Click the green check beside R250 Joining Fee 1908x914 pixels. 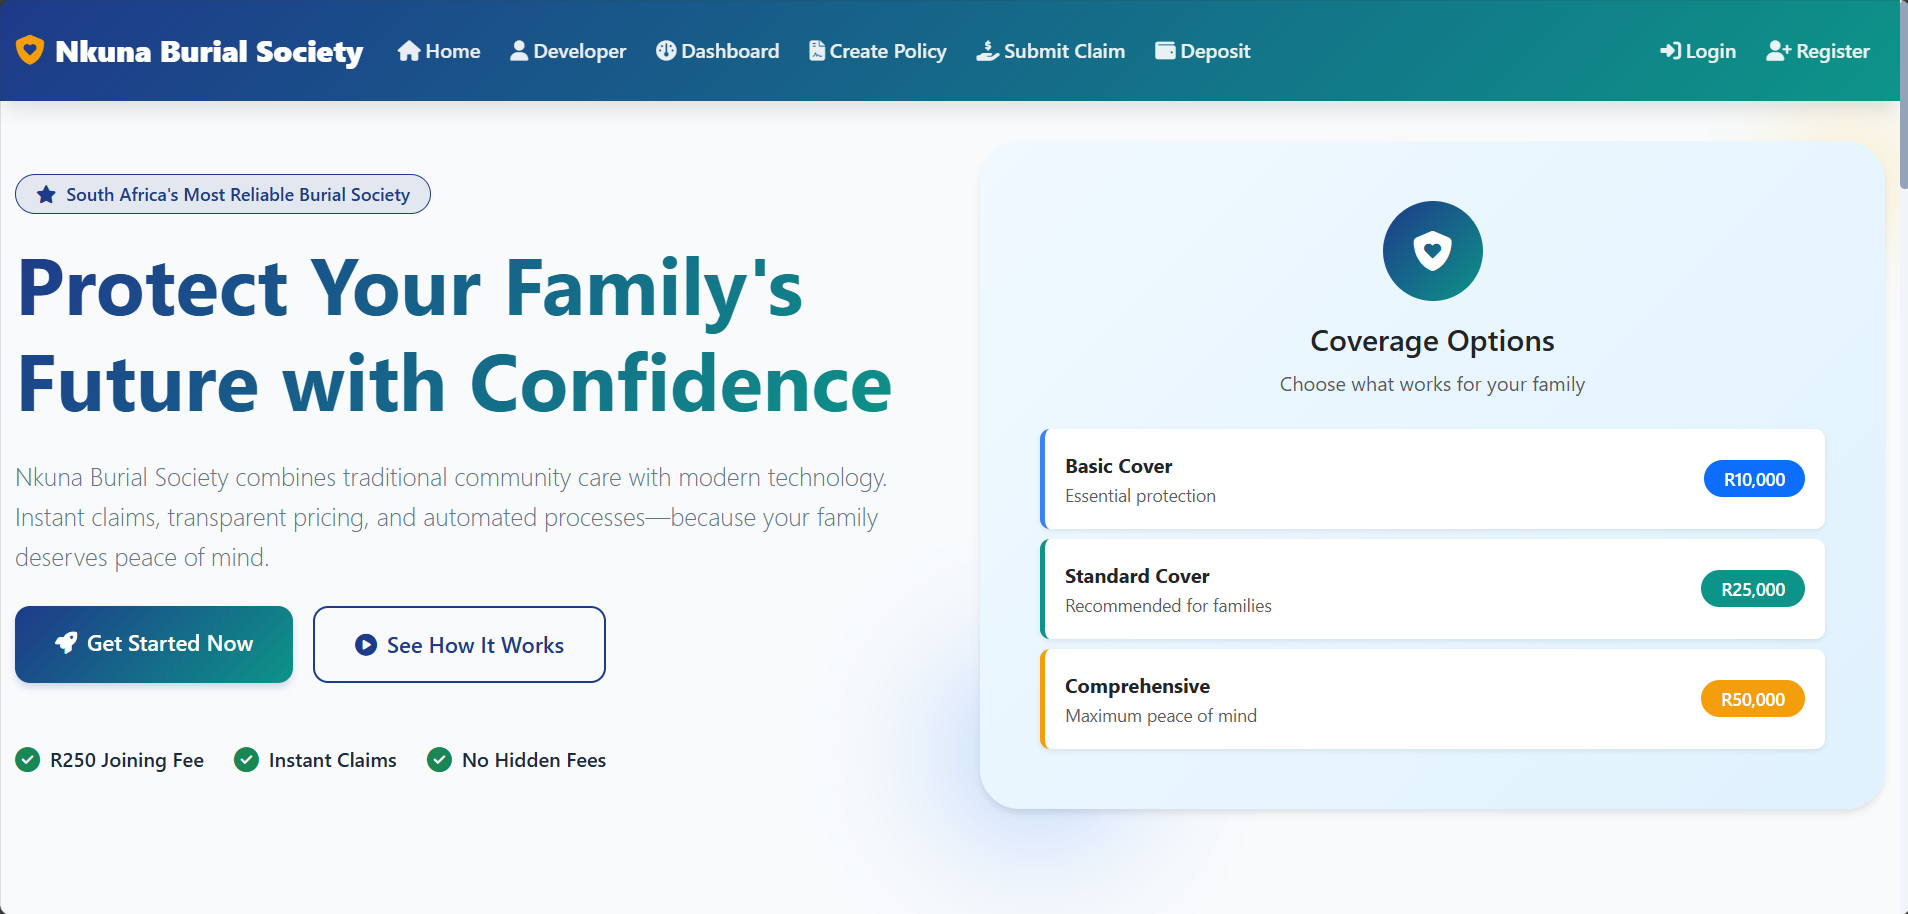tap(28, 760)
